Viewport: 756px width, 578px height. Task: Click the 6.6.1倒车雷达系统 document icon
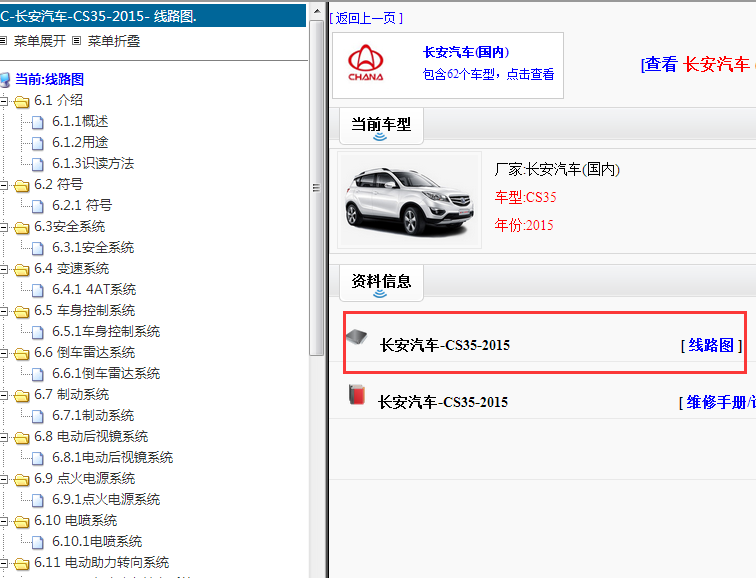pyautogui.click(x=37, y=374)
